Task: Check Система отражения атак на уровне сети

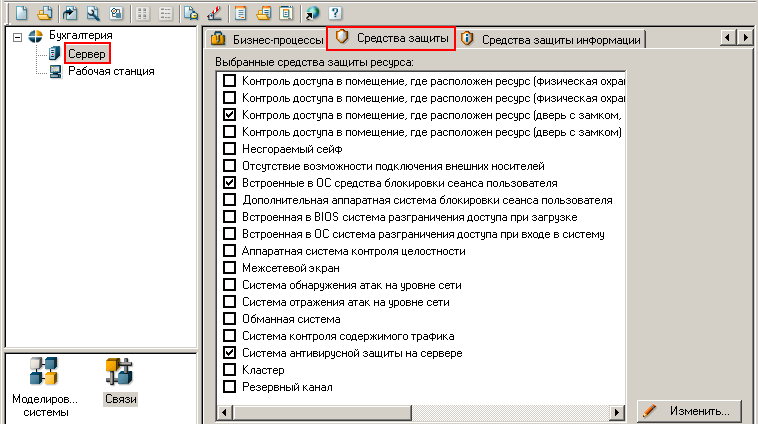Action: click(x=229, y=301)
